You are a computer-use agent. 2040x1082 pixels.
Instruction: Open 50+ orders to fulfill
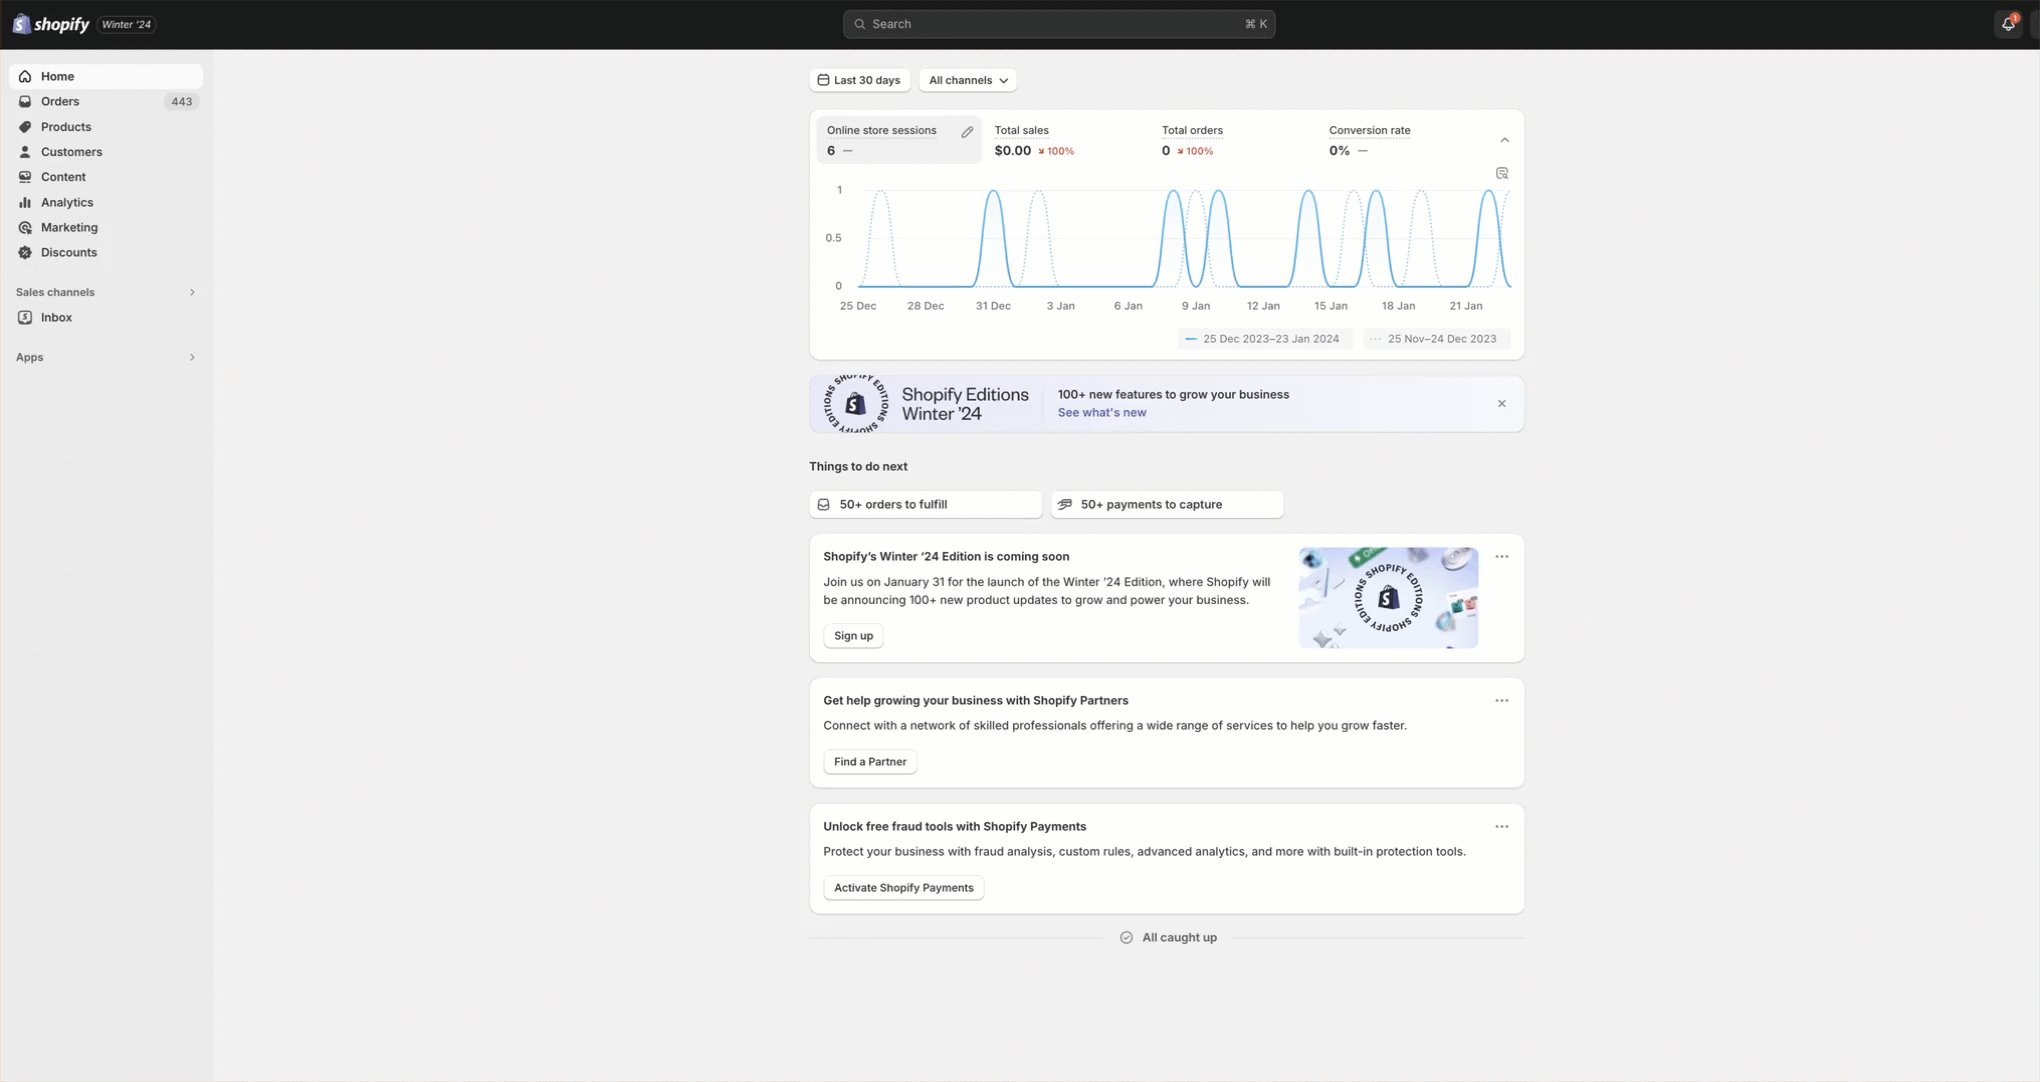point(926,505)
